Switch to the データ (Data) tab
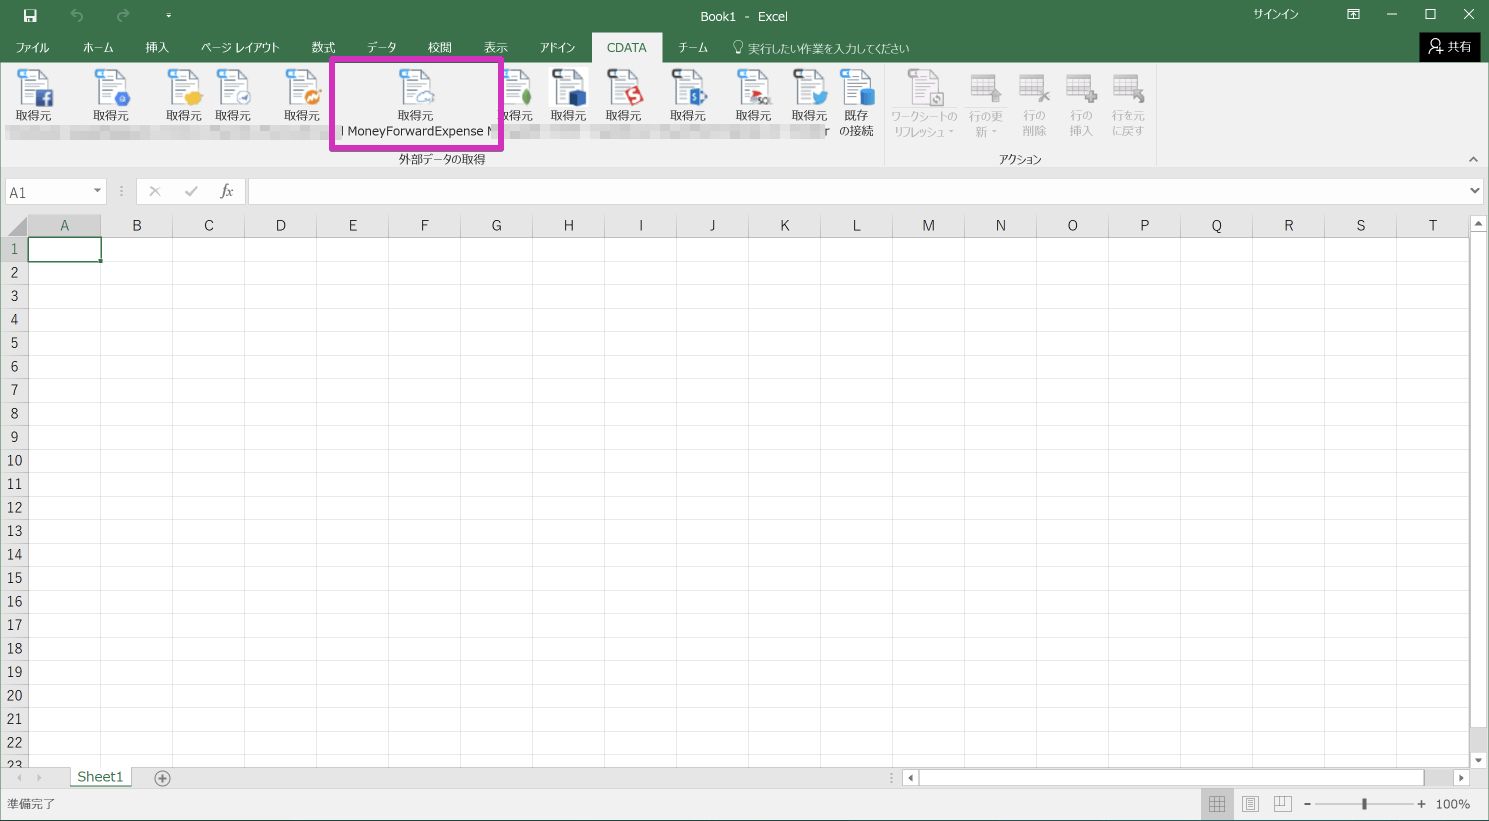Viewport: 1489px width, 821px height. [x=381, y=48]
